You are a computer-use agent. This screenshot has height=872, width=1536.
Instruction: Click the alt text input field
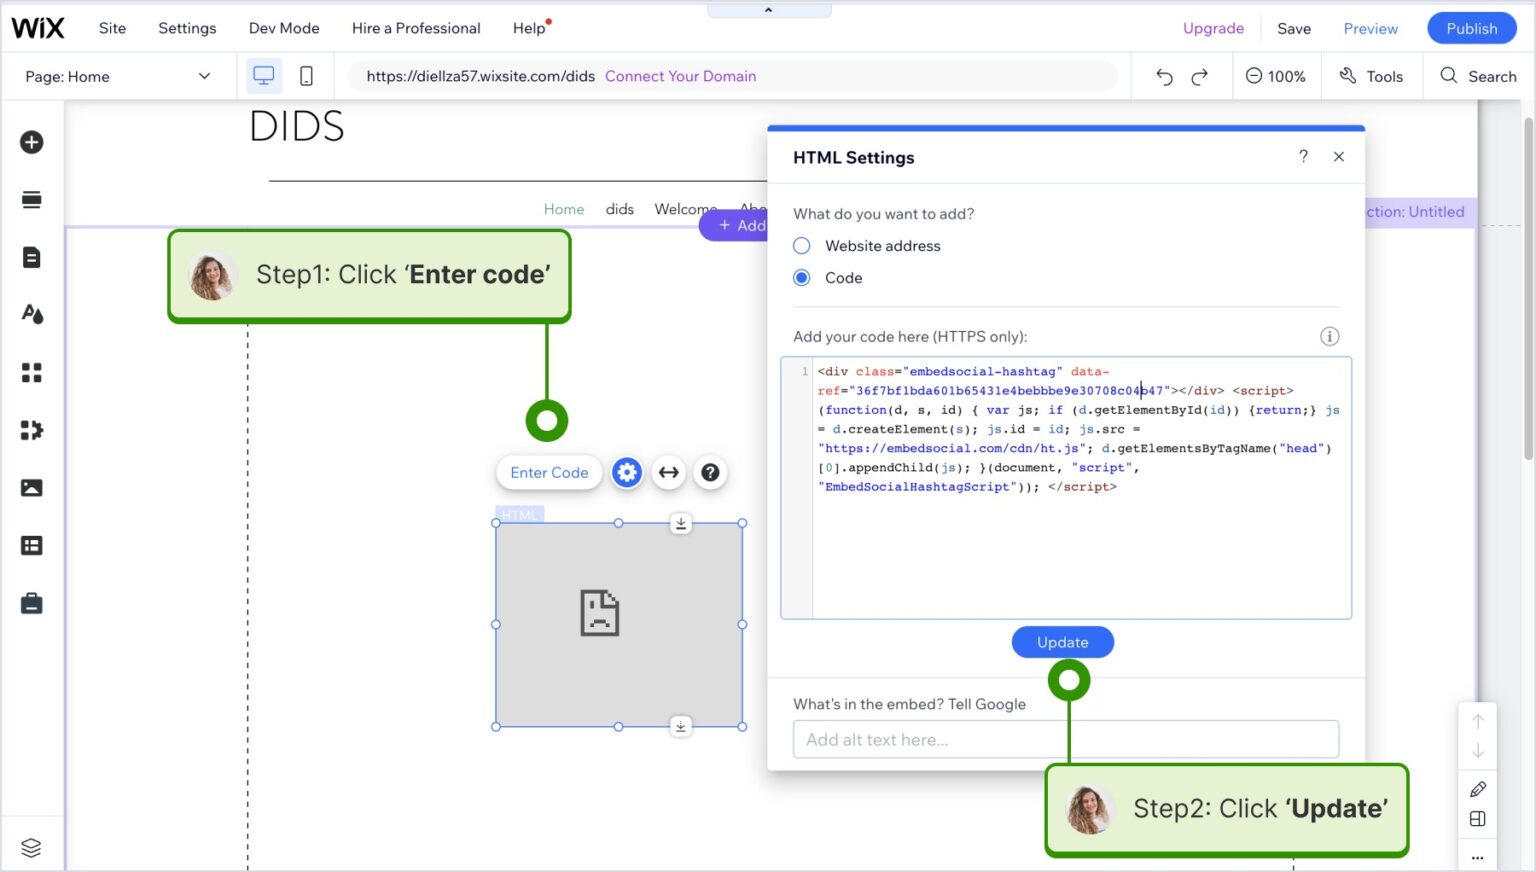pos(1065,740)
